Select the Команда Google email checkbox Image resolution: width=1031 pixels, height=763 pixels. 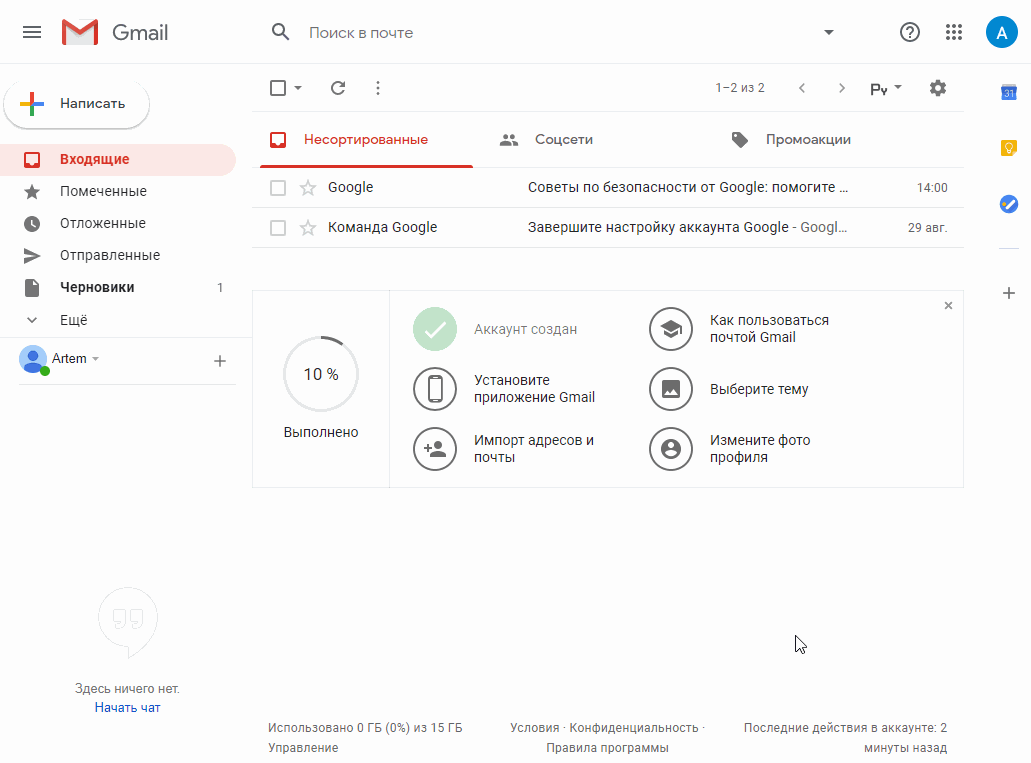click(278, 228)
